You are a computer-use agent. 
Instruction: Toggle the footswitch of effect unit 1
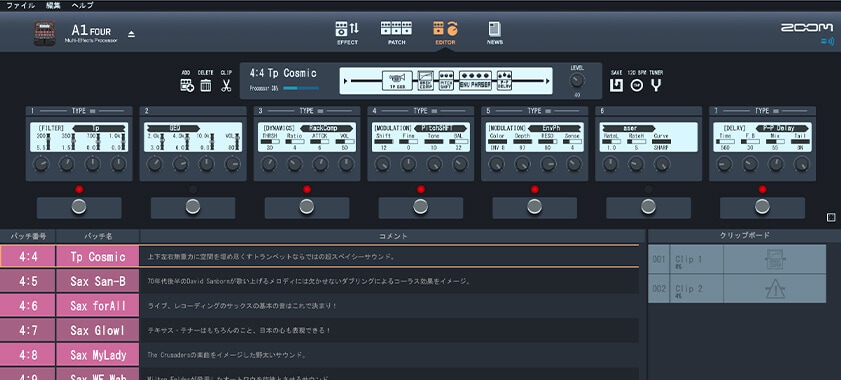[x=79, y=207]
